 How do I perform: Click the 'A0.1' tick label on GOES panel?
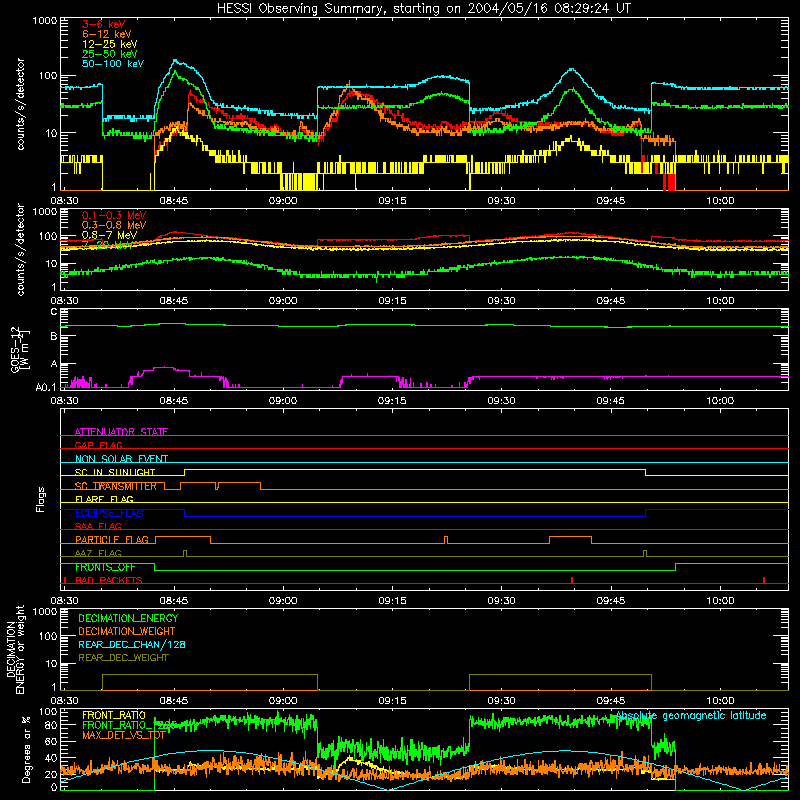pos(46,387)
